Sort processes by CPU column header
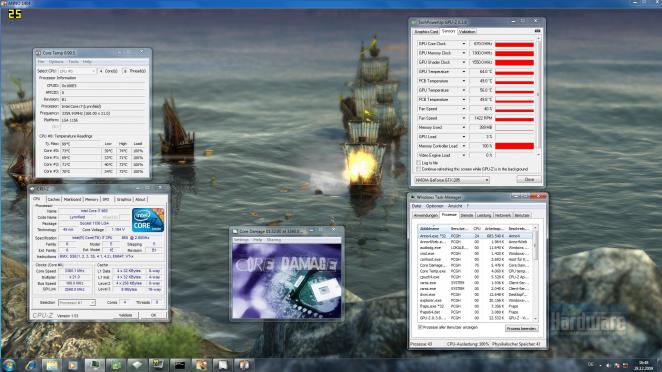The width and height of the screenshot is (662, 372). tap(477, 228)
